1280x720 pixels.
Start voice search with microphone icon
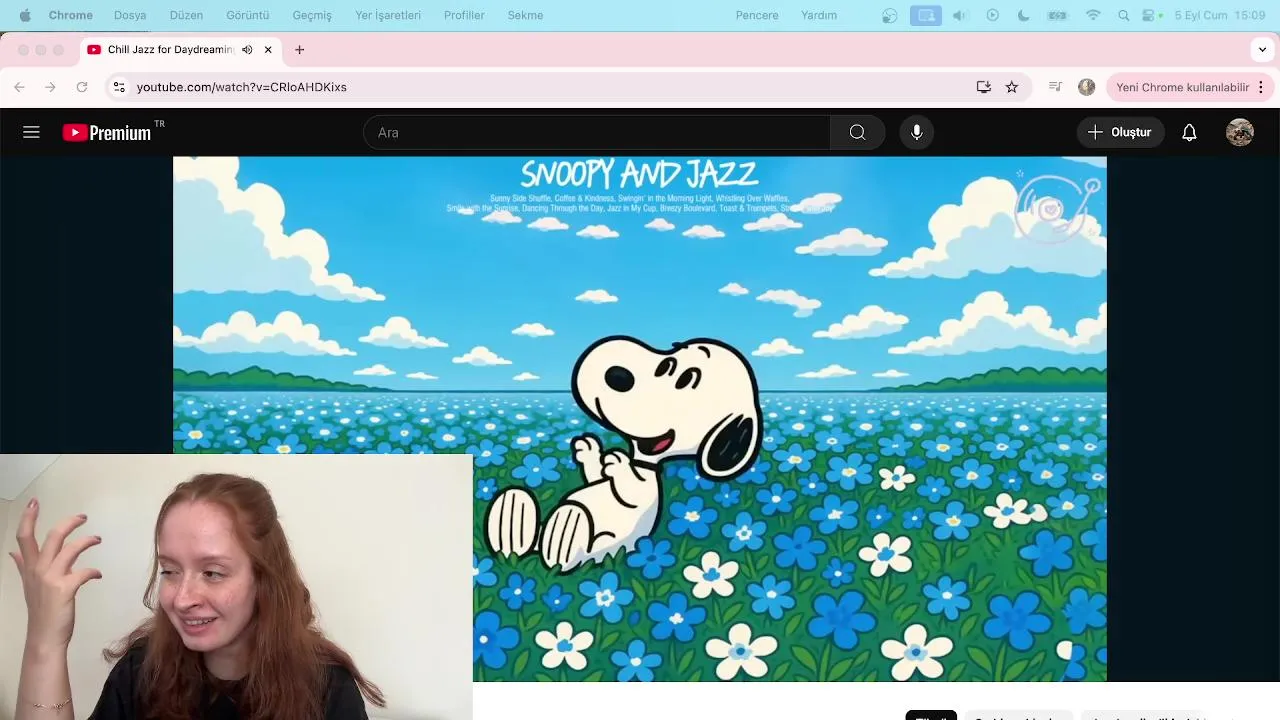tap(917, 132)
